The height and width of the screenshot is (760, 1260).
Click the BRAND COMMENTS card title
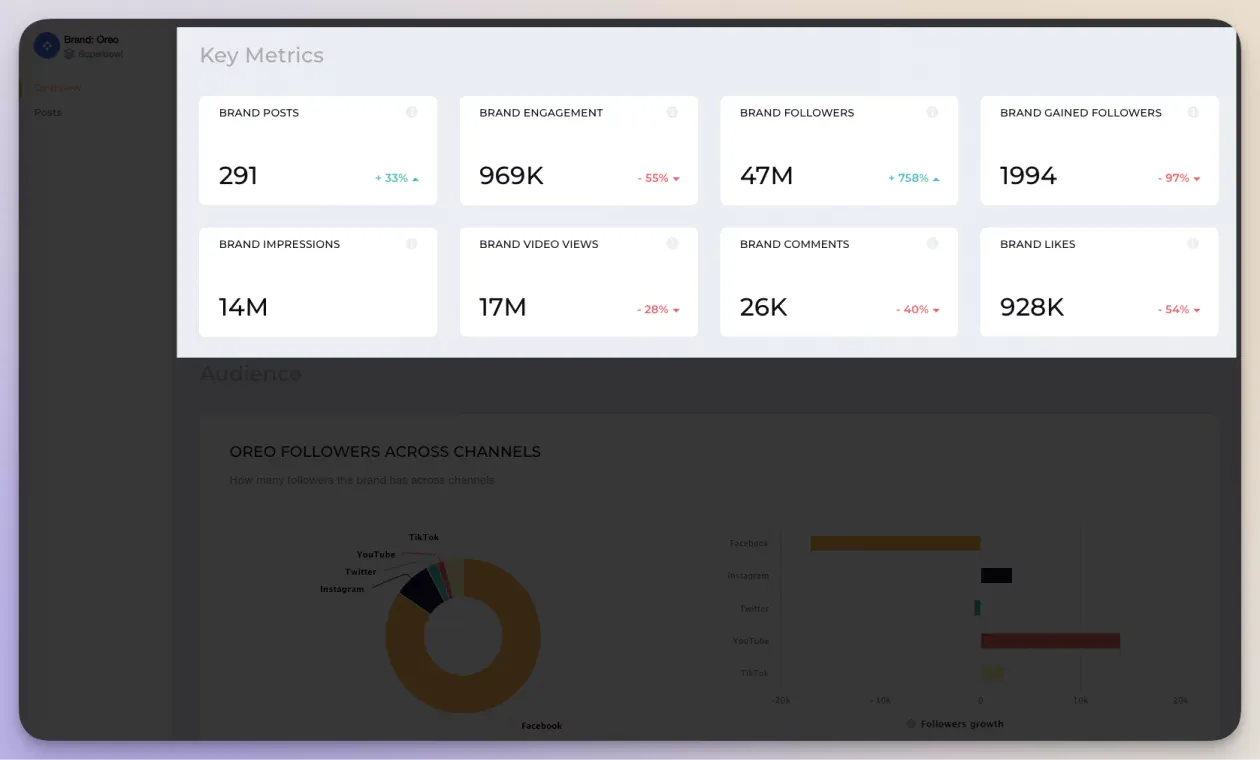[794, 244]
